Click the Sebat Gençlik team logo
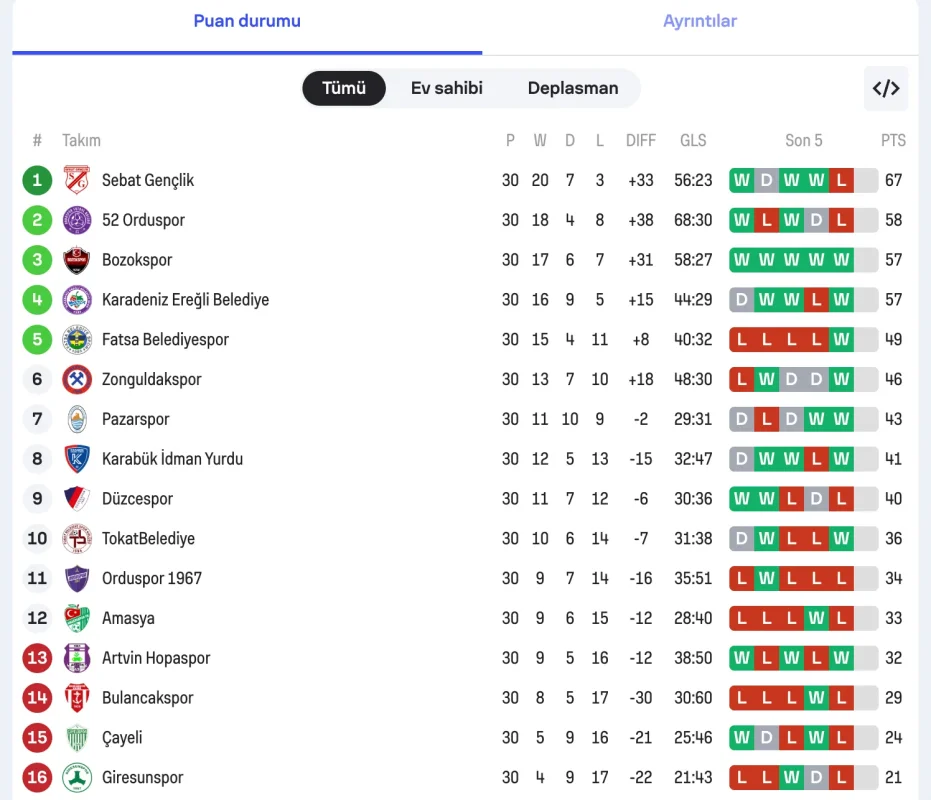This screenshot has height=800, width=931. click(x=77, y=180)
